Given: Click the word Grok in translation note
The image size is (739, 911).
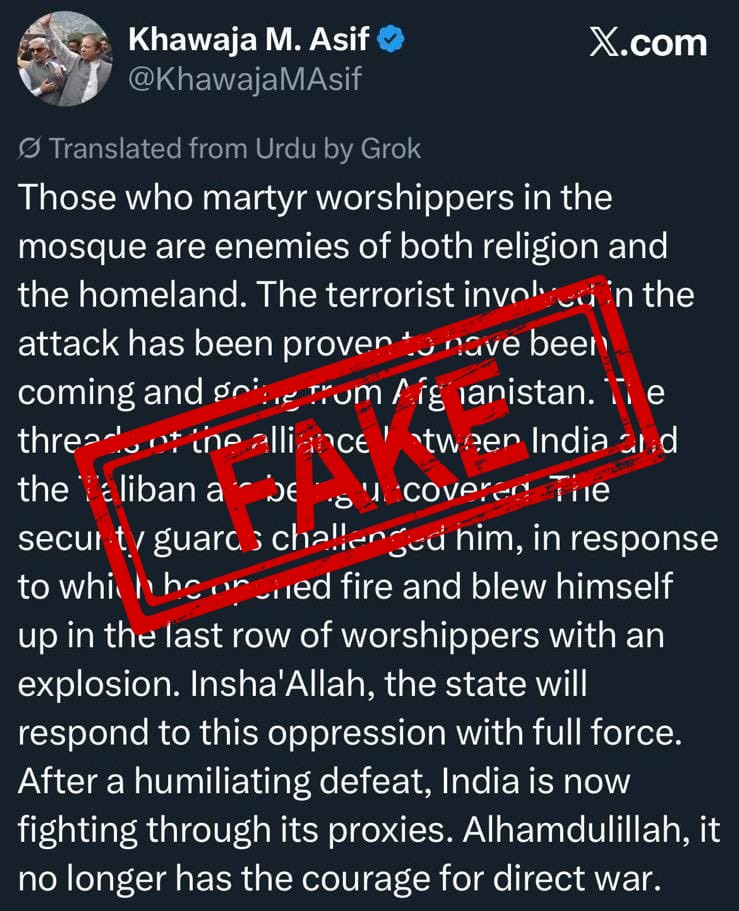Looking at the screenshot, I should [392, 150].
